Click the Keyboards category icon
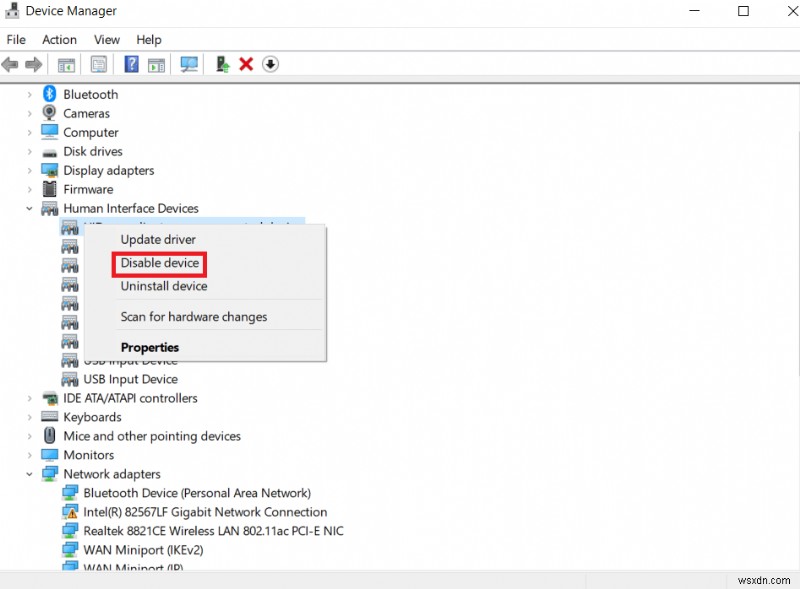This screenshot has width=800, height=589. tap(49, 416)
